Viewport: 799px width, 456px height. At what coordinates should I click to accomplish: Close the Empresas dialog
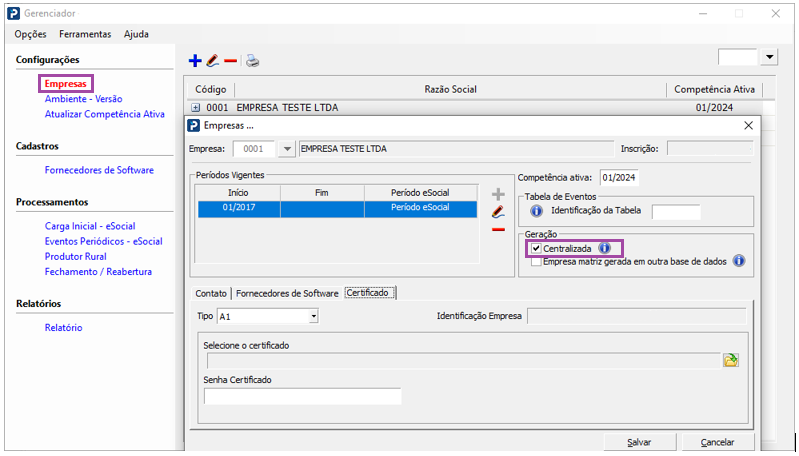(x=748, y=125)
